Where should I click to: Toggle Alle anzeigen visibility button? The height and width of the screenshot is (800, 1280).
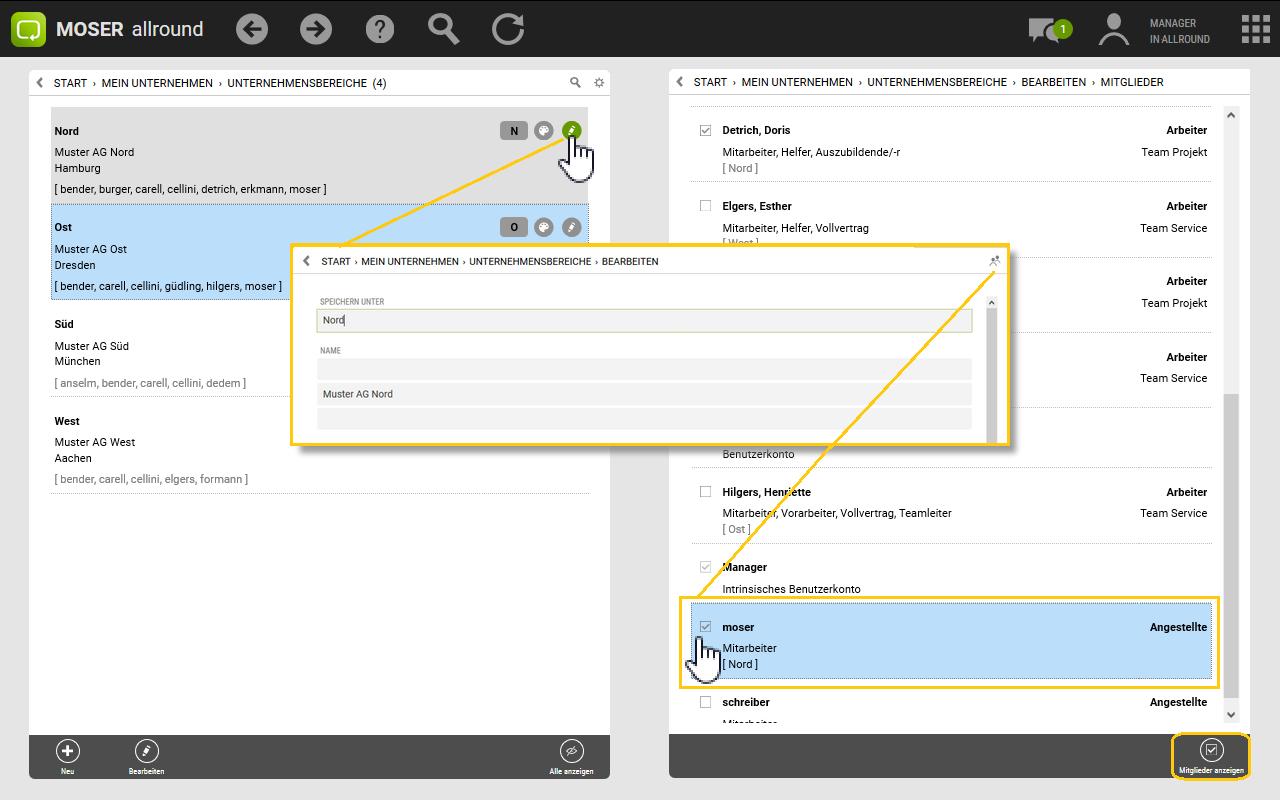pyautogui.click(x=571, y=757)
